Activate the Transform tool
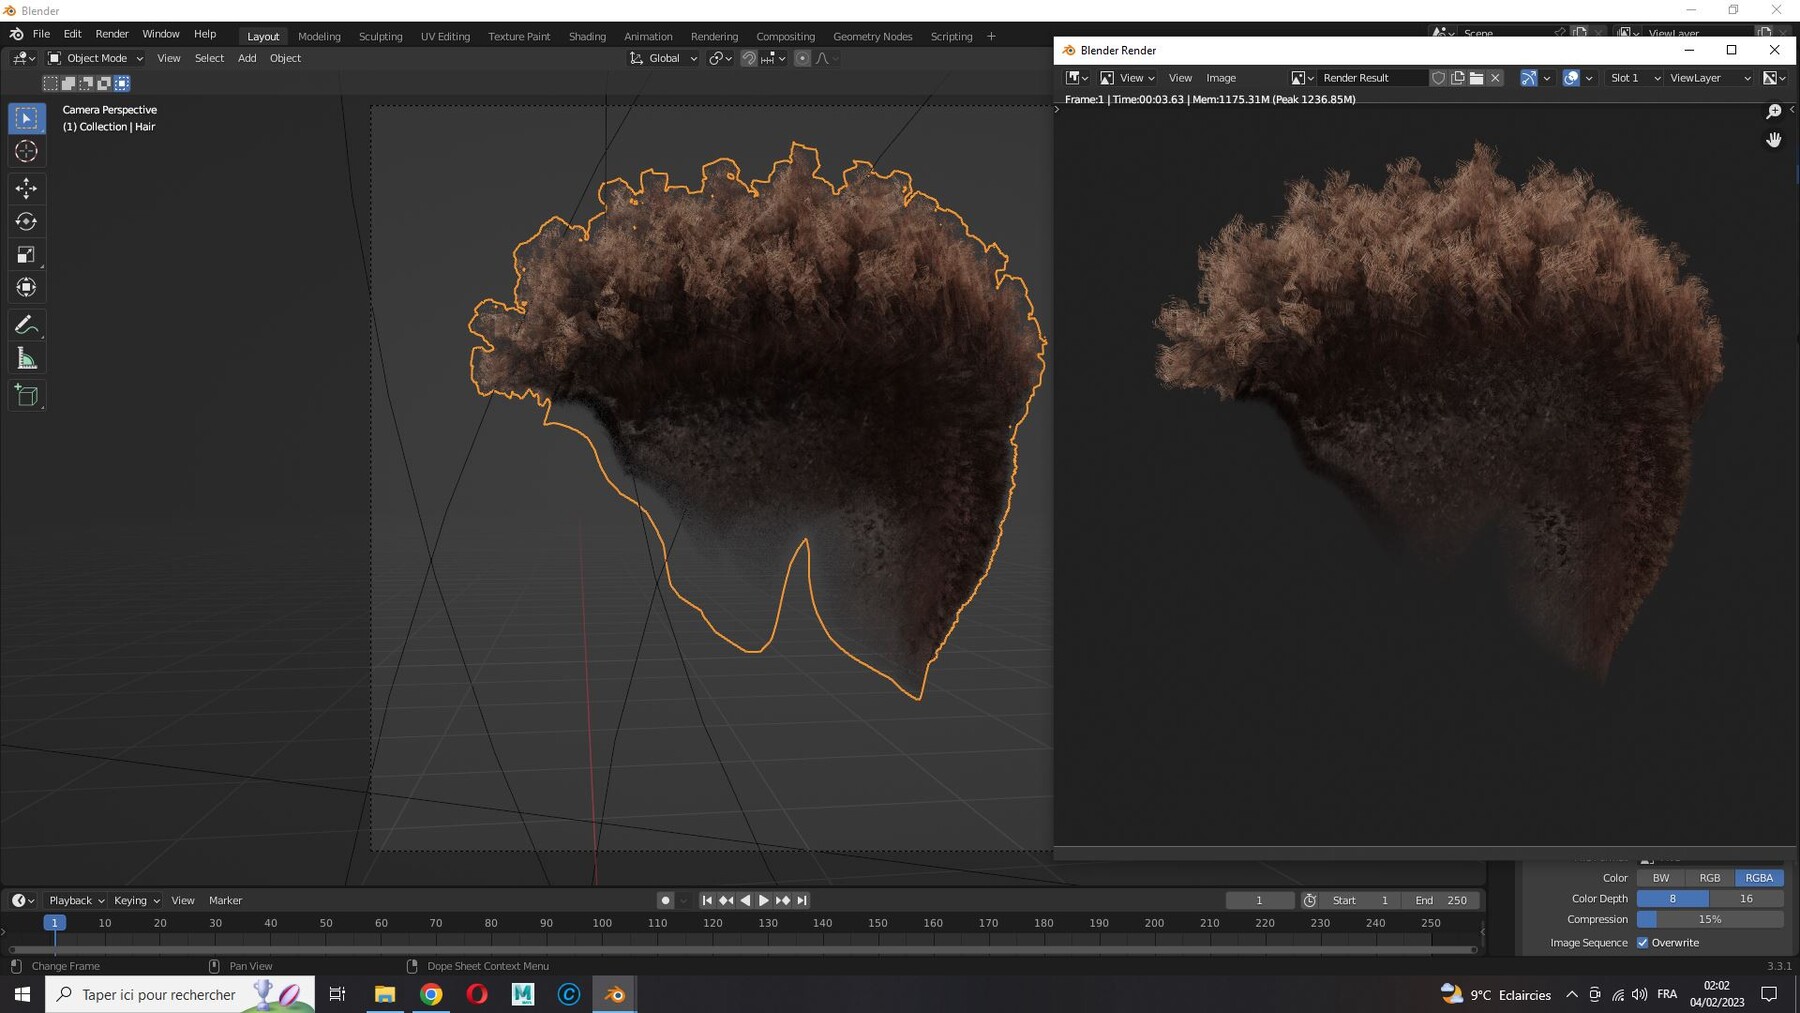The width and height of the screenshot is (1800, 1013). [x=27, y=288]
